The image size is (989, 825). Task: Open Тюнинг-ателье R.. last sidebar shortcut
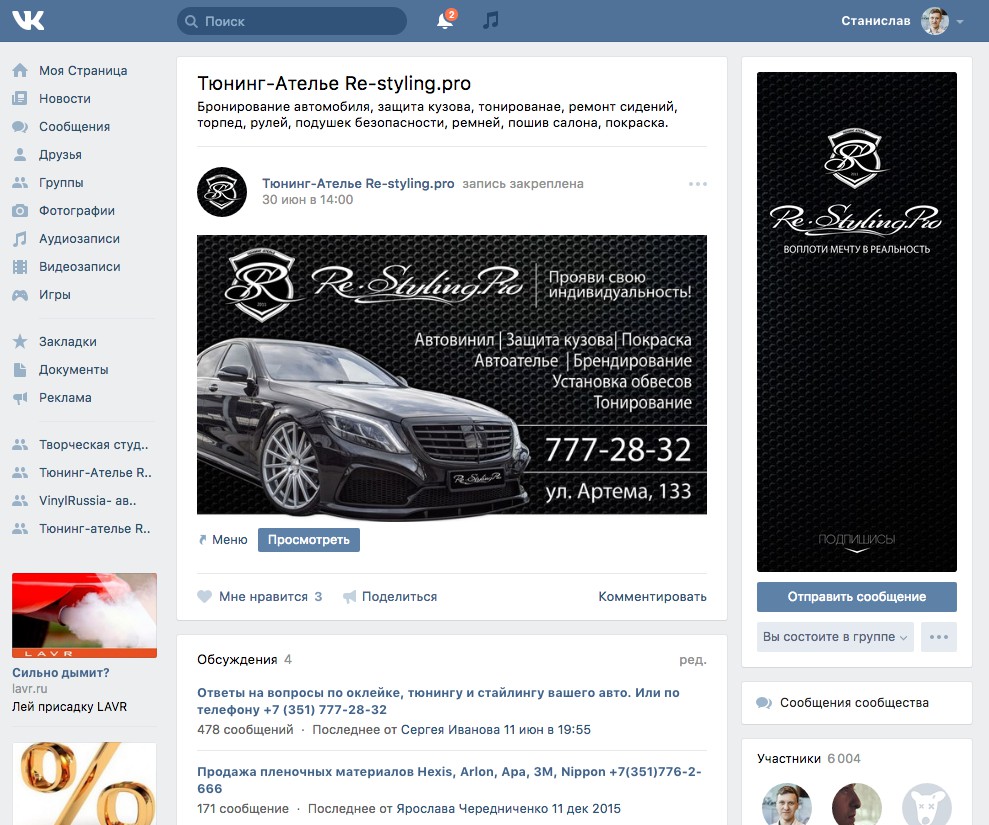(95, 529)
